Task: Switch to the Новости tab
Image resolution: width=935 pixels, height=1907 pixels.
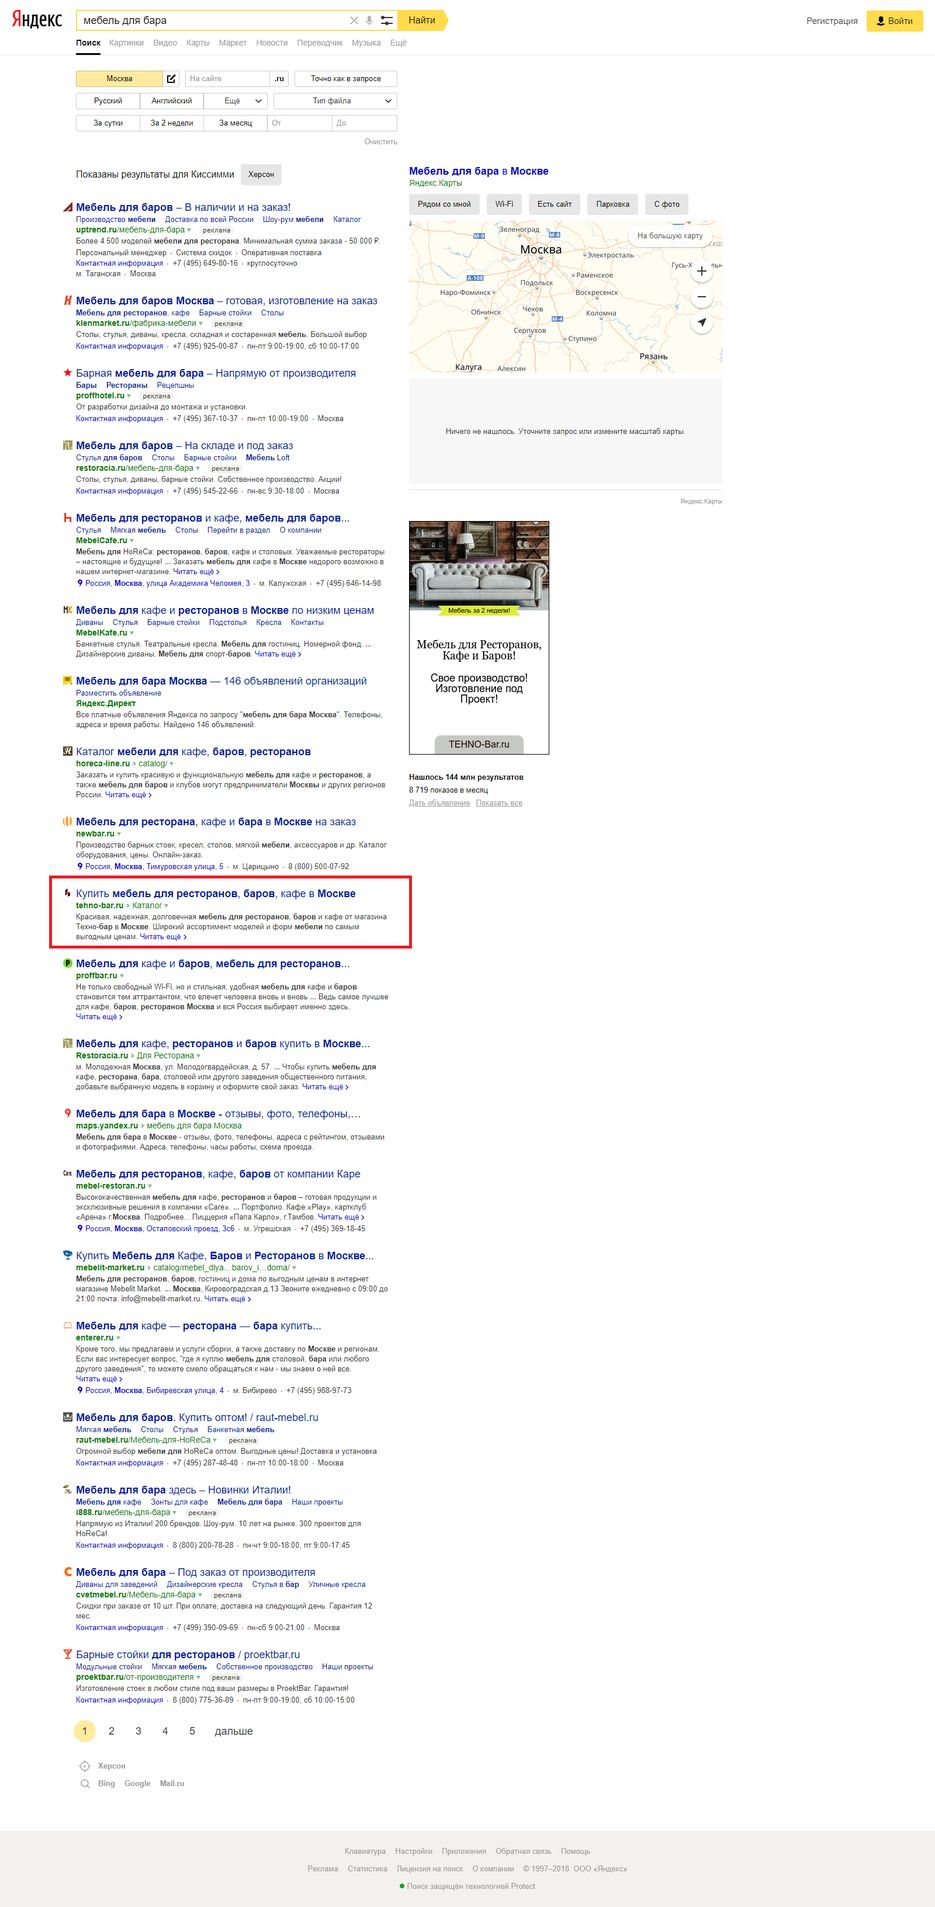Action: coord(272,43)
